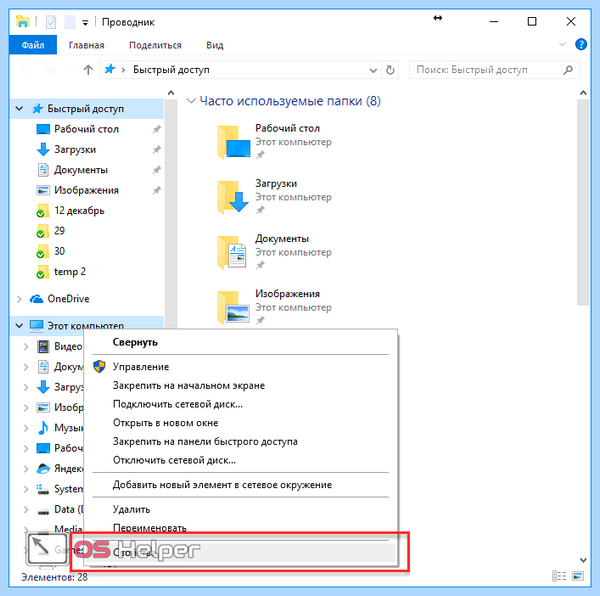Click the Яндекс disk icon in sidebar

click(43, 468)
